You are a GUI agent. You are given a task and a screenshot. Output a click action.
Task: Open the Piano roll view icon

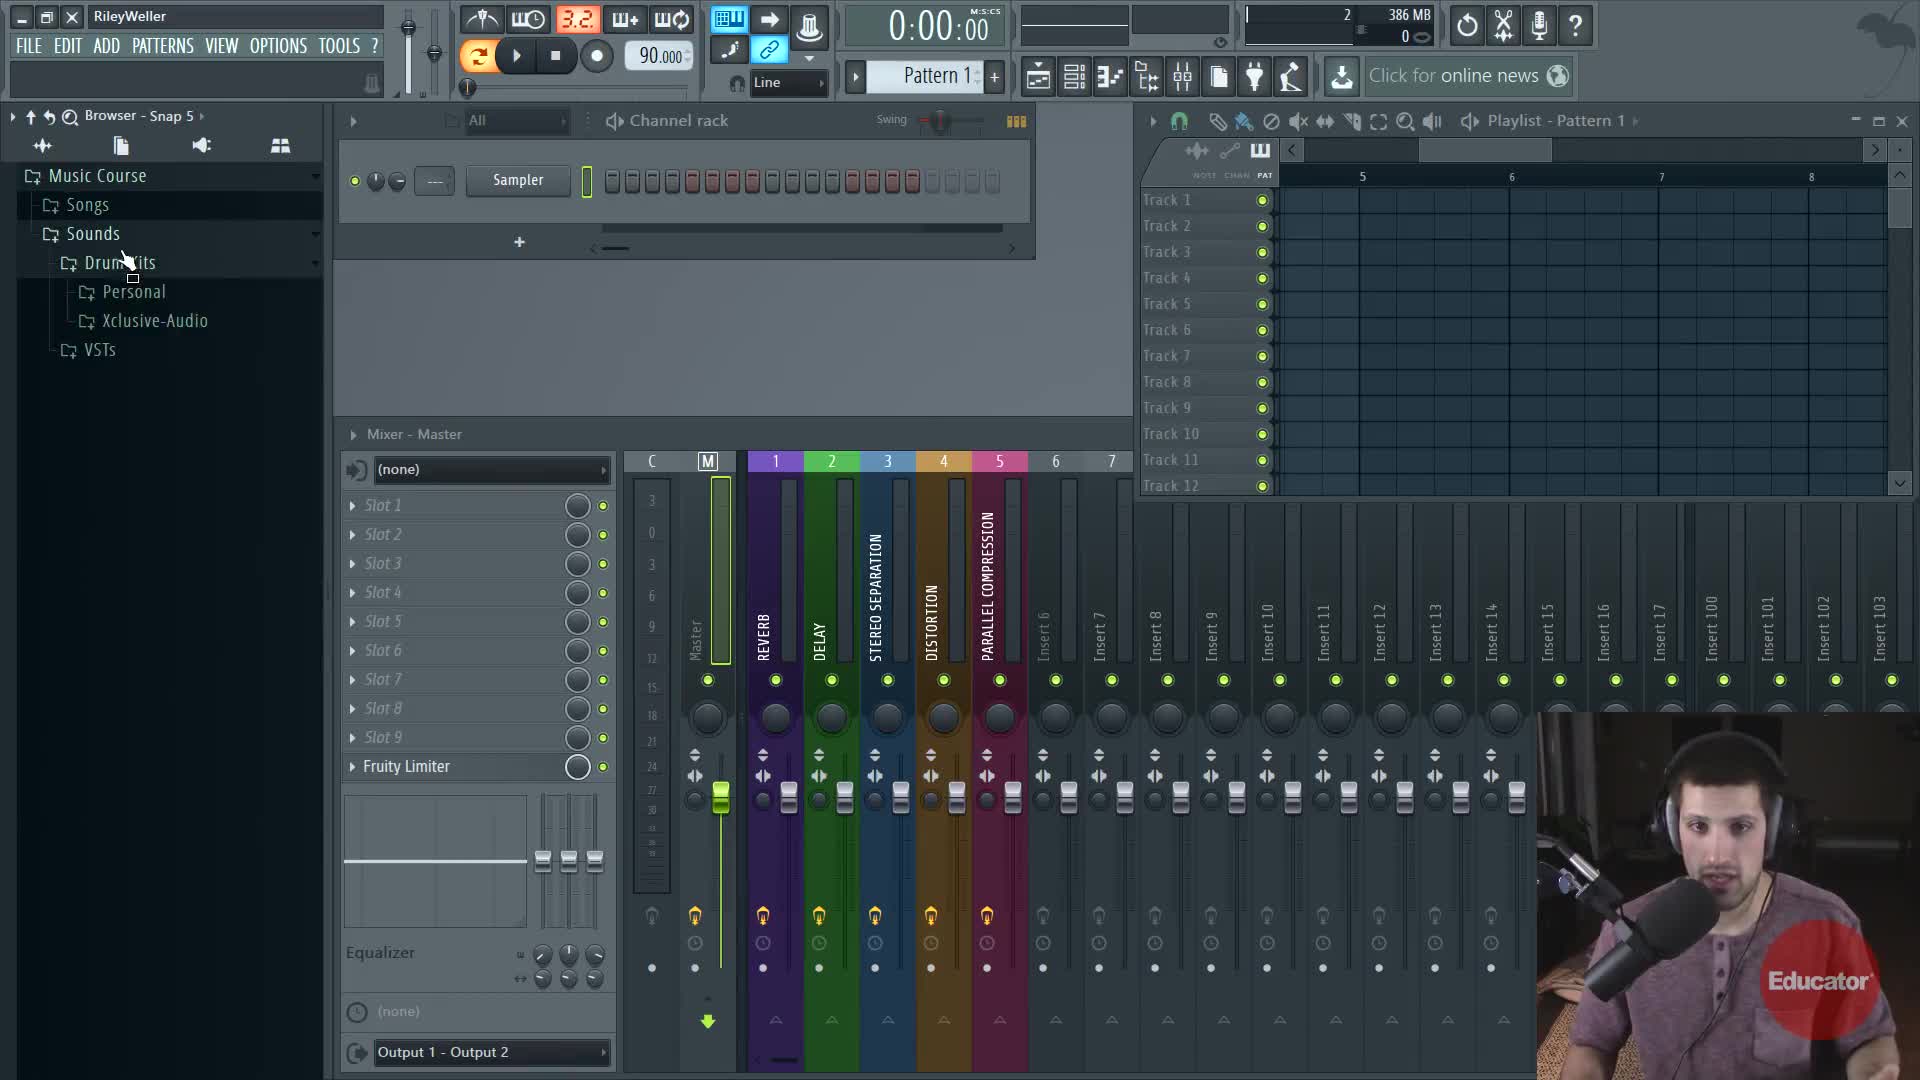coord(1110,76)
